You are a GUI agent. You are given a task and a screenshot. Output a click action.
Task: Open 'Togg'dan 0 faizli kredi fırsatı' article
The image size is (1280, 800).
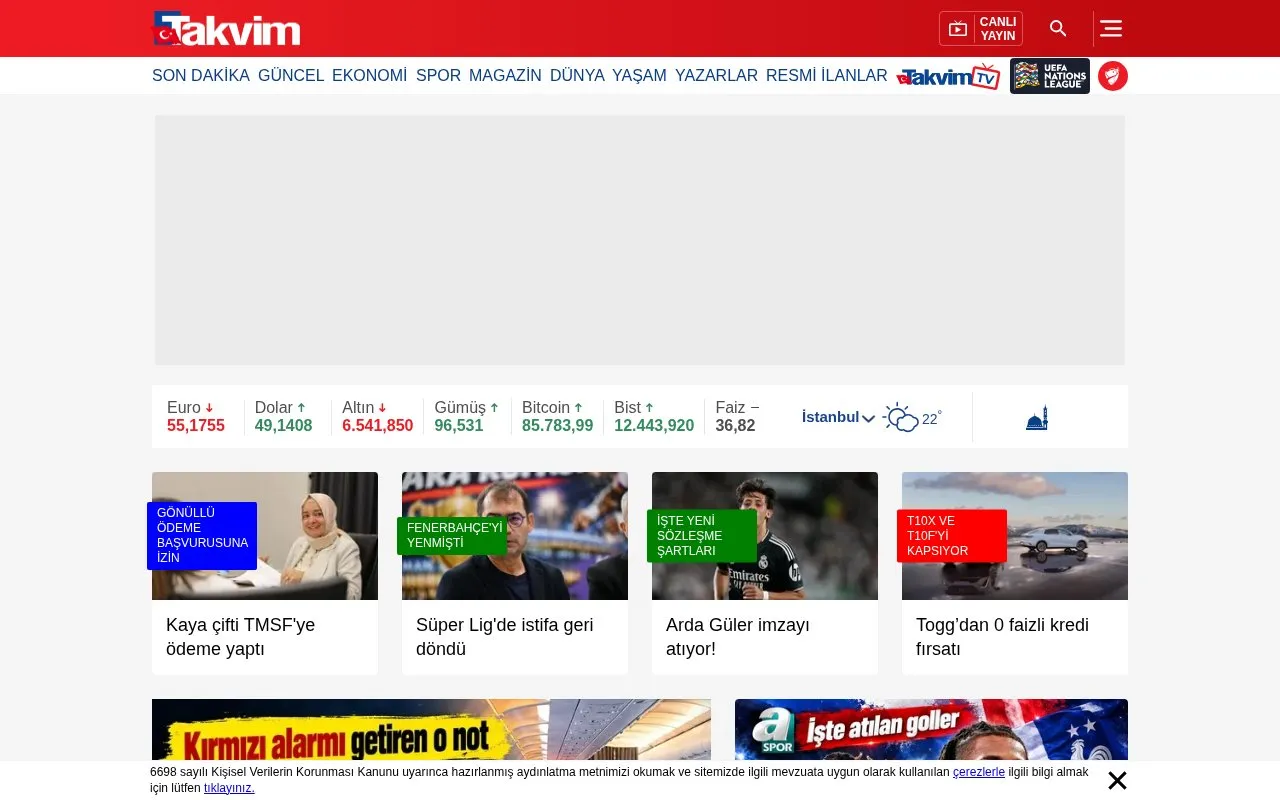tap(1002, 637)
